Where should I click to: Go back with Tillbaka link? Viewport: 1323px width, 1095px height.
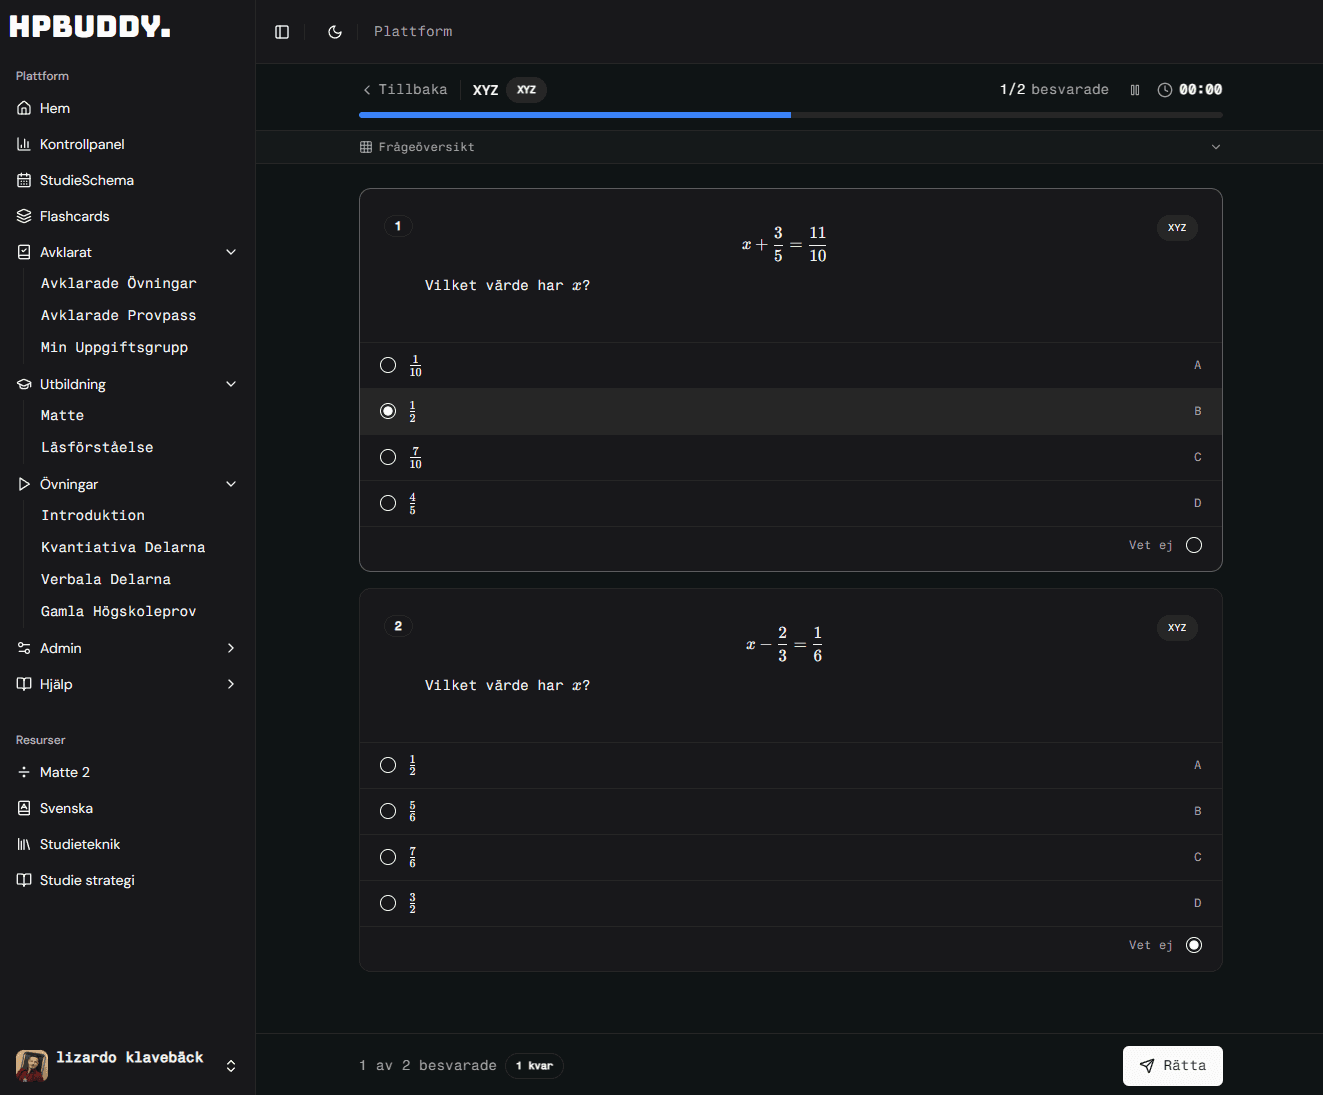coord(405,90)
